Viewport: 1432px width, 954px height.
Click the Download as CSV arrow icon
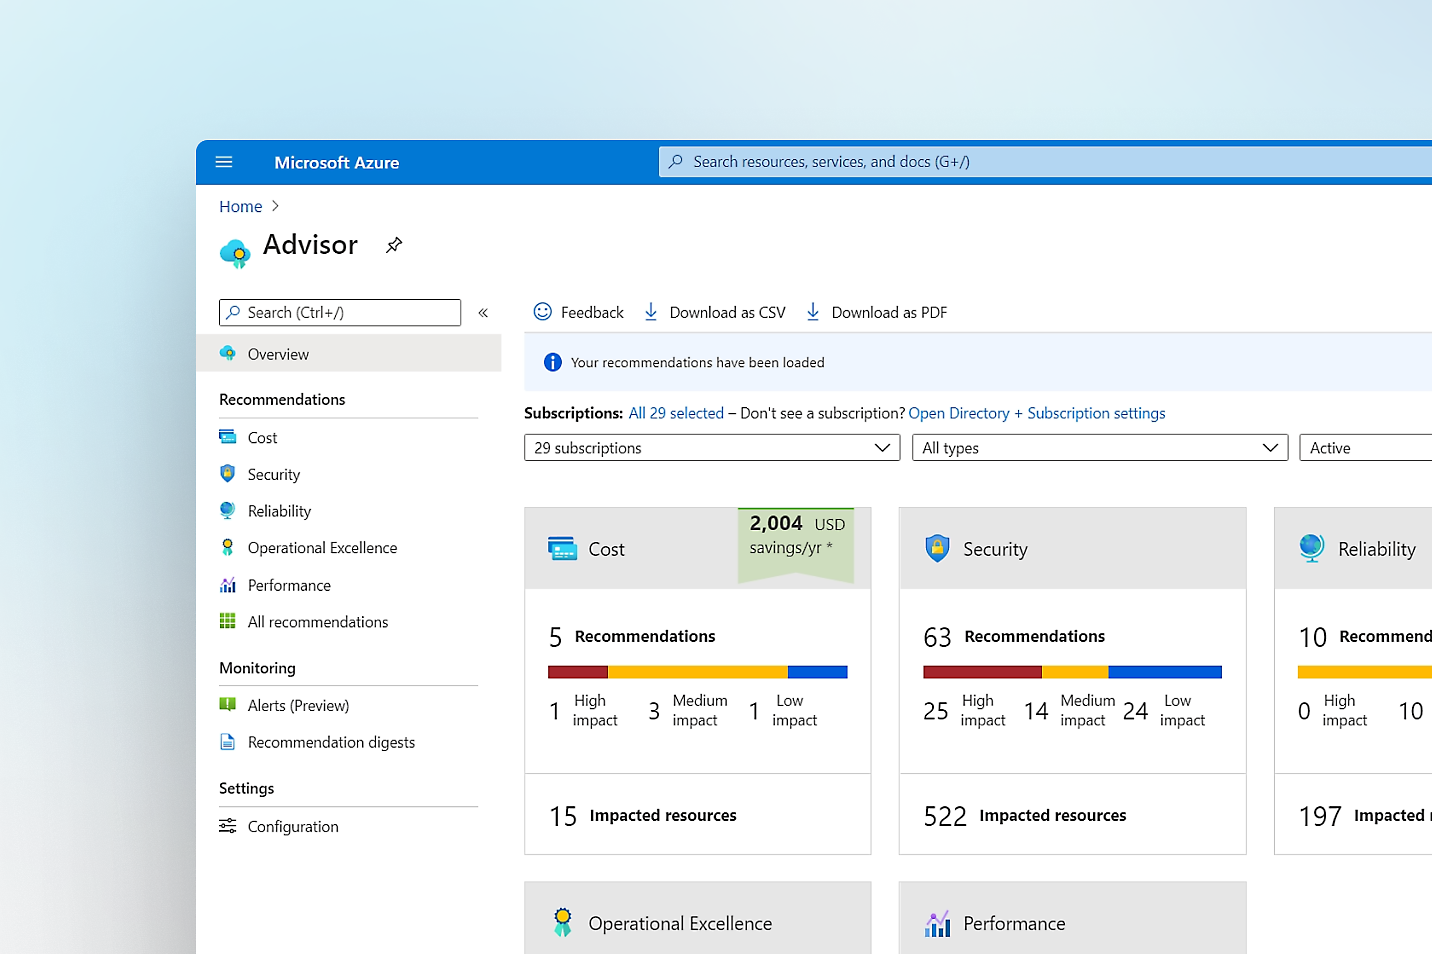pos(651,312)
